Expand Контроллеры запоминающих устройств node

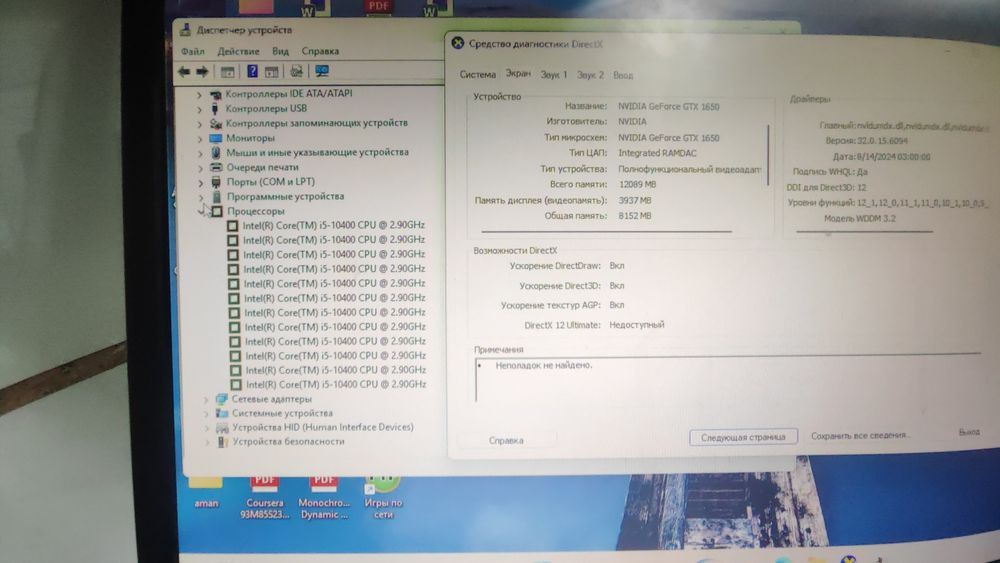(200, 124)
